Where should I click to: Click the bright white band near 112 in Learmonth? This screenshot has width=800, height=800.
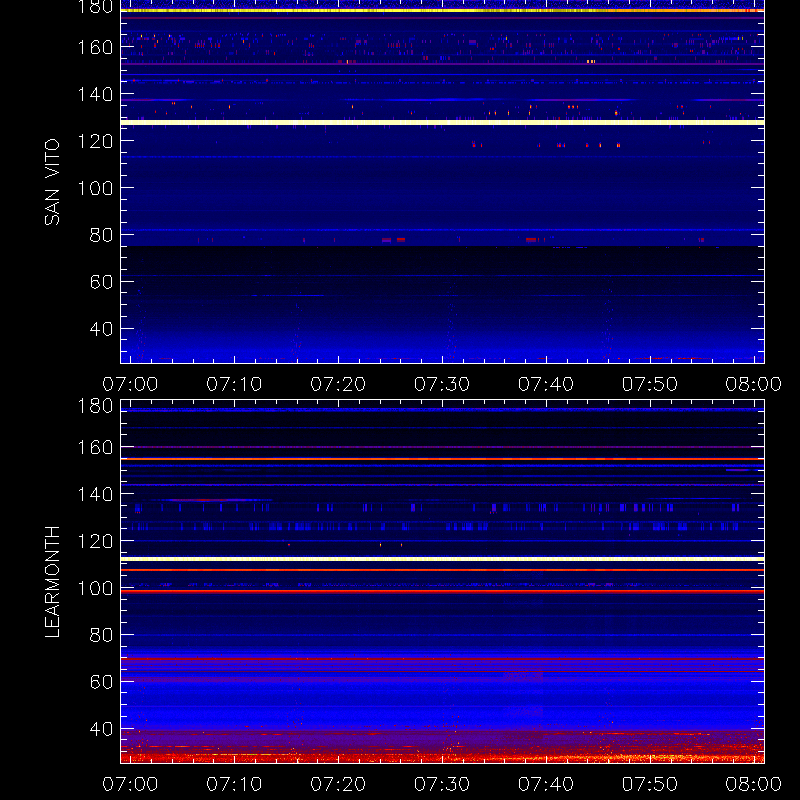coord(442,559)
